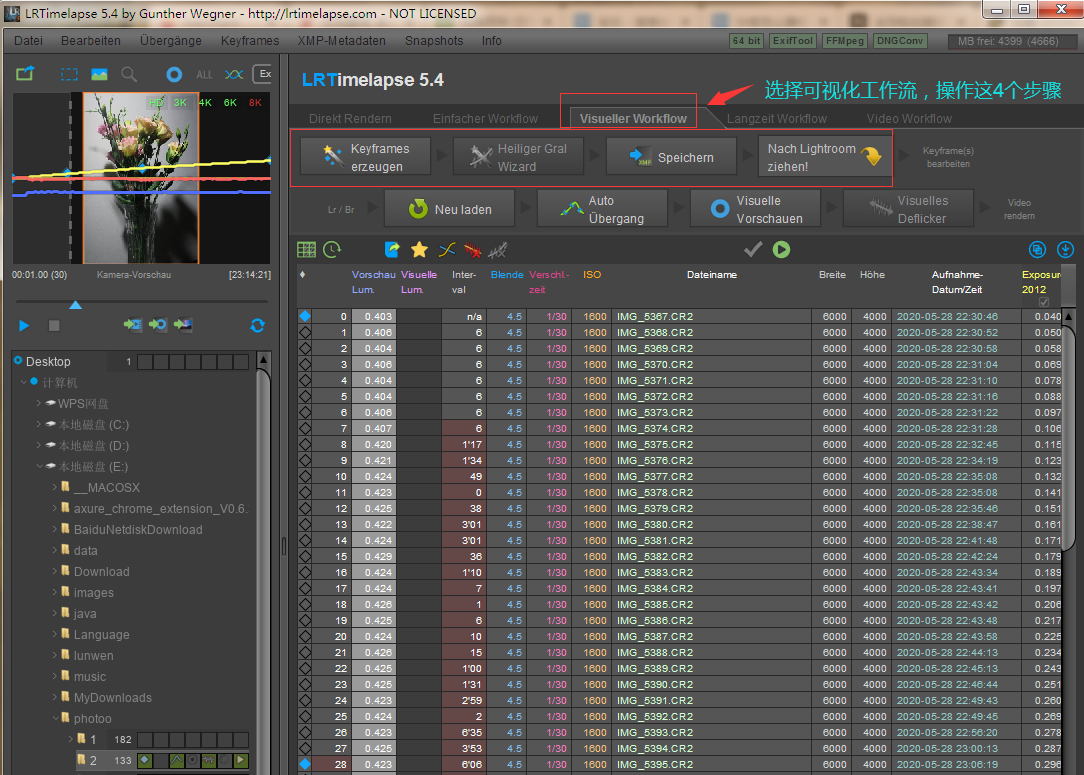Toggle the ALL curves display button

coord(204,75)
